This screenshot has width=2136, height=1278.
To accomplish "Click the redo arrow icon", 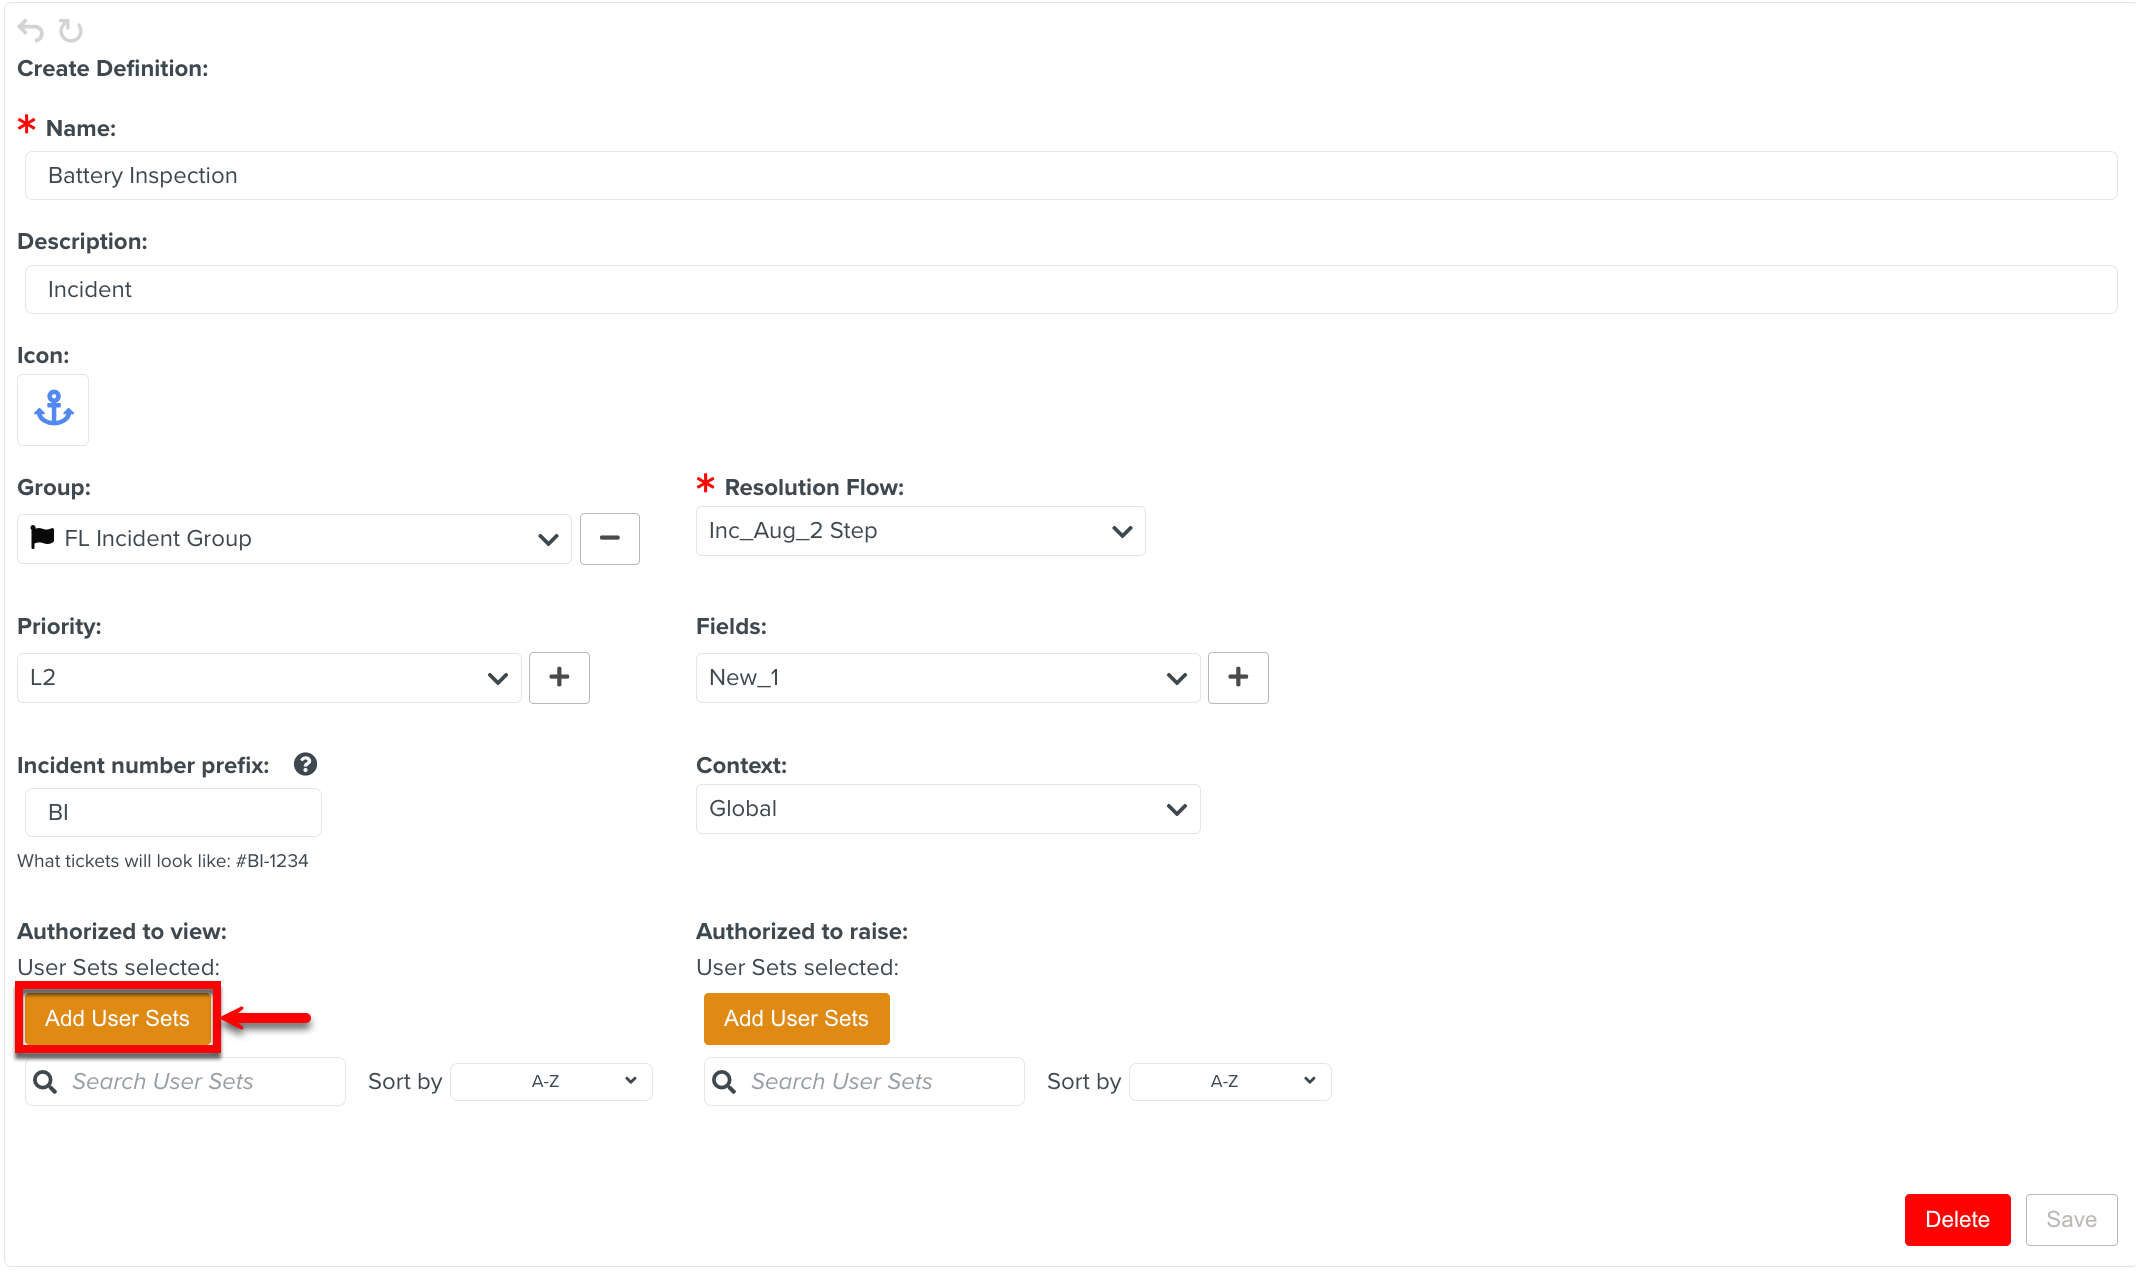I will (x=70, y=31).
